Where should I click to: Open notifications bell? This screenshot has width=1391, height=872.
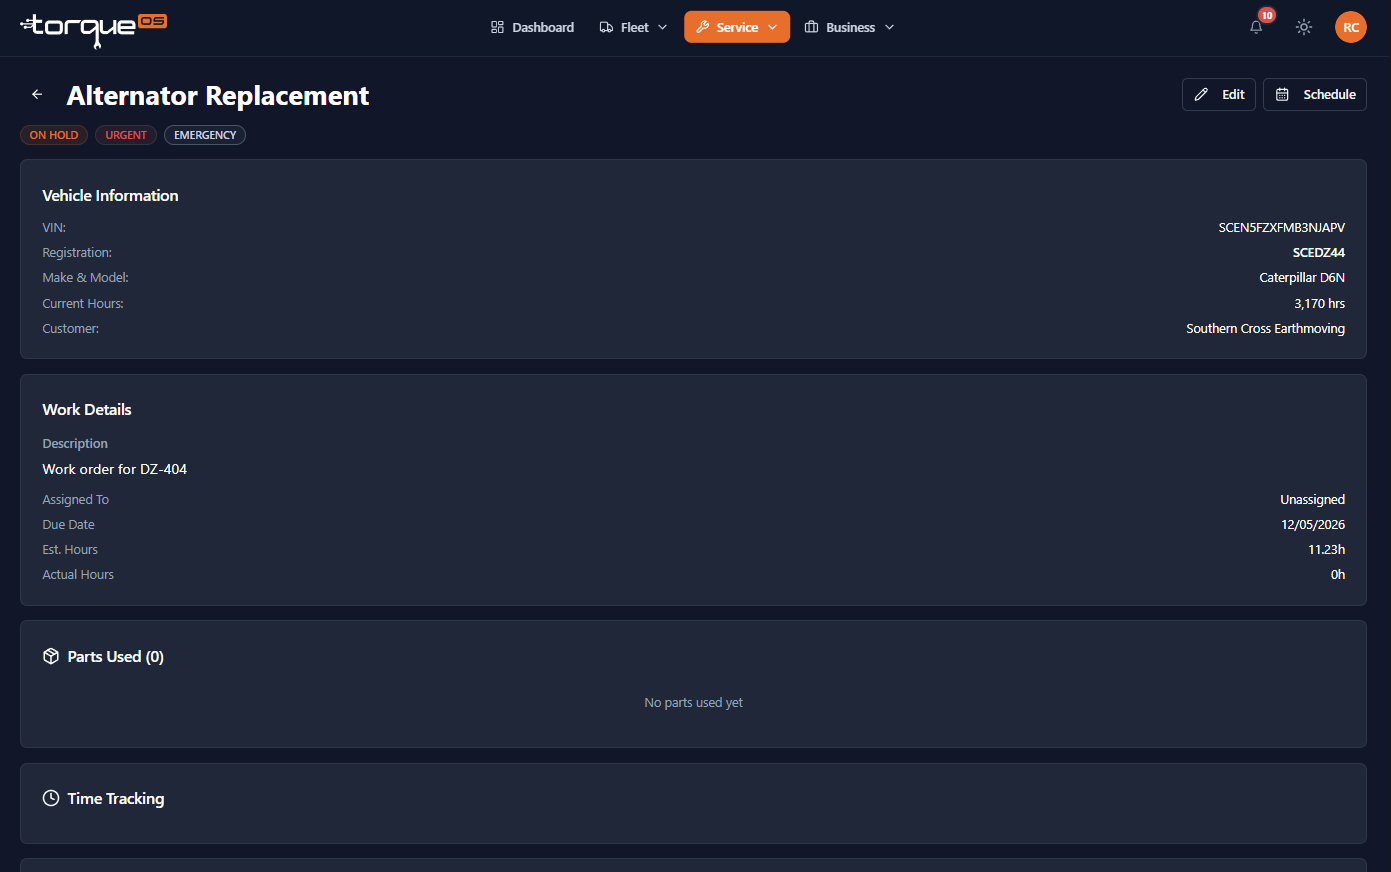pos(1256,28)
